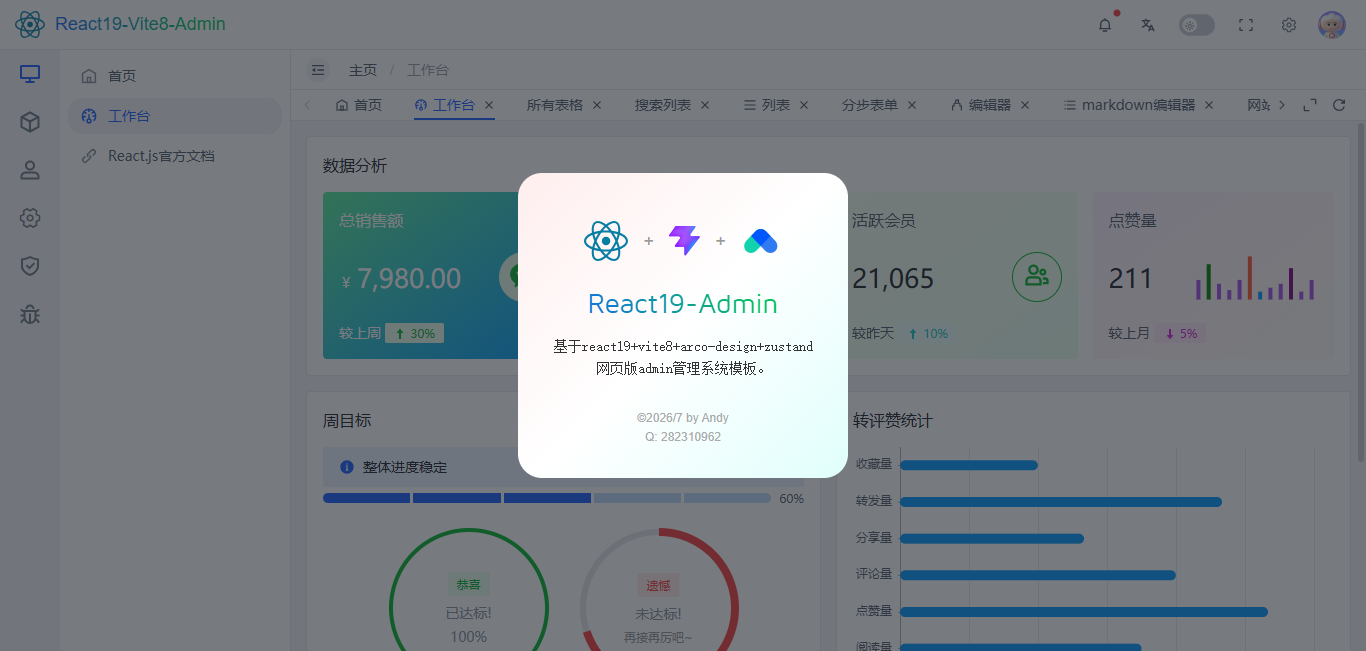
Task: Click the React19-Admin title in the dialog
Action: [683, 304]
